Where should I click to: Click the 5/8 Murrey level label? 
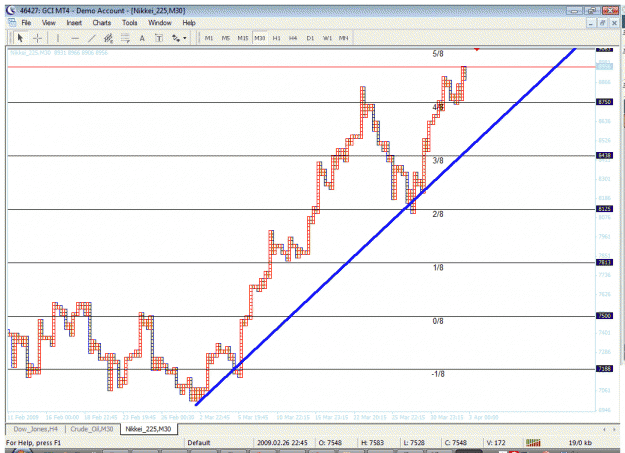click(438, 54)
